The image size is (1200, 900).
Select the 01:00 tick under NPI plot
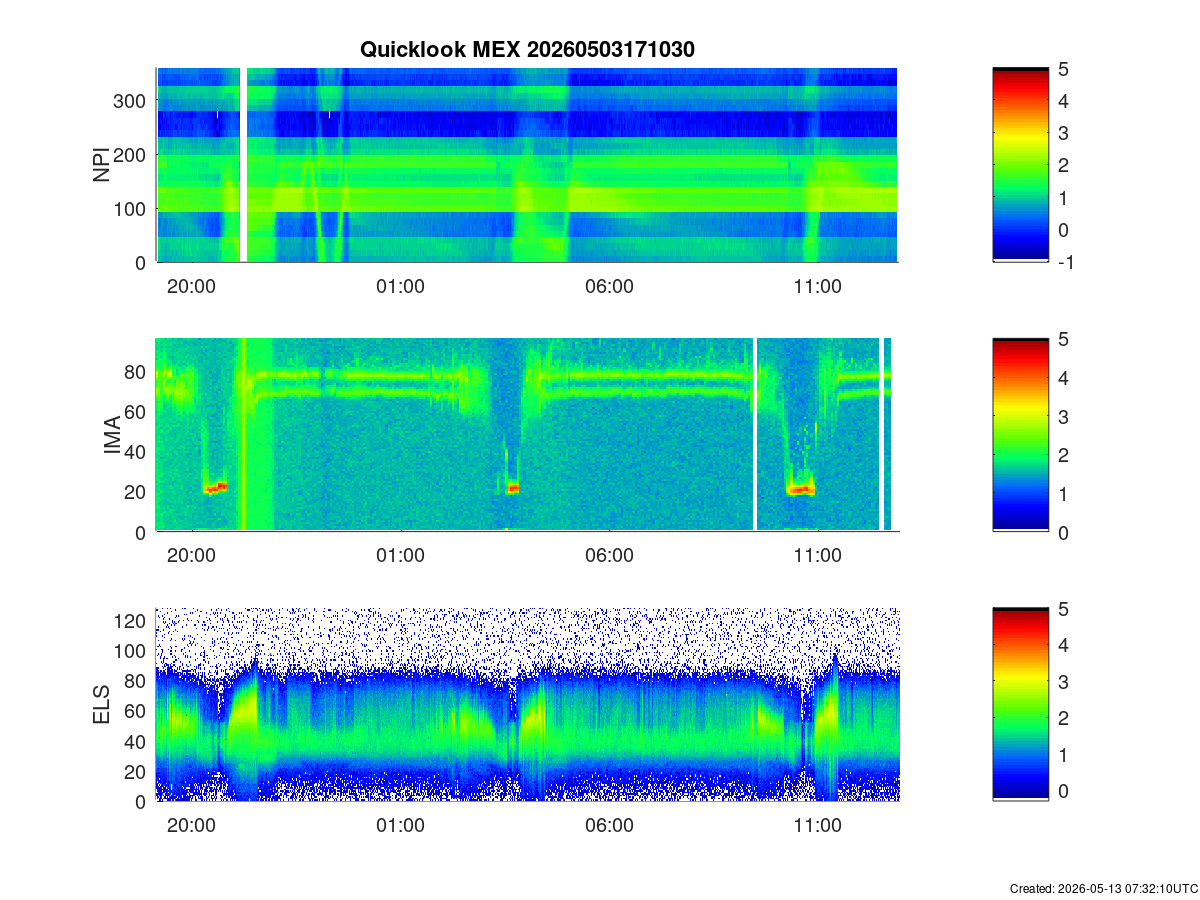[x=400, y=287]
